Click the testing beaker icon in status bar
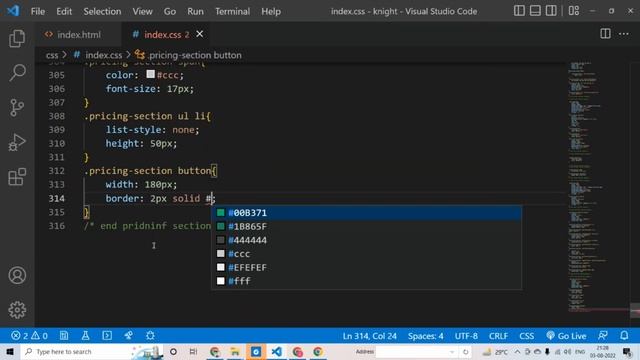The height and width of the screenshot is (360, 640). coord(85,336)
